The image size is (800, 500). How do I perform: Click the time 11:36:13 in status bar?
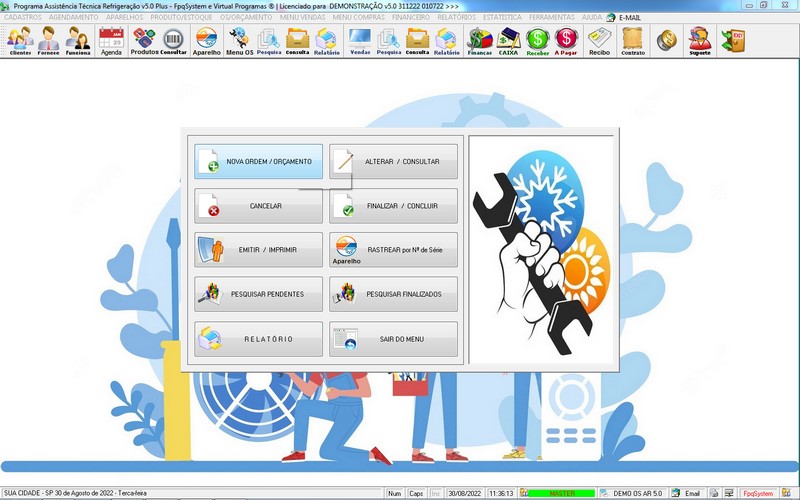[x=501, y=493]
